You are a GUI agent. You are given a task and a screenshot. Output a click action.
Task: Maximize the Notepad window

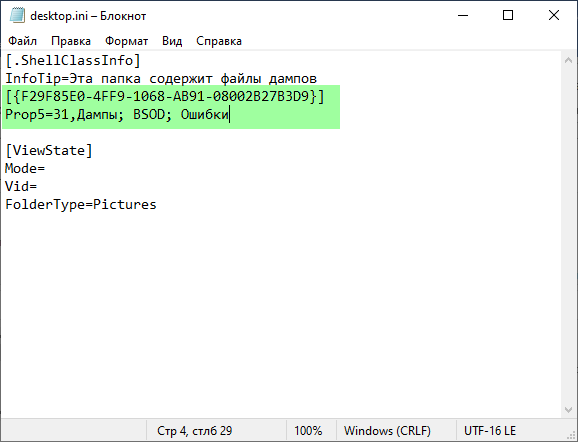[x=508, y=15]
